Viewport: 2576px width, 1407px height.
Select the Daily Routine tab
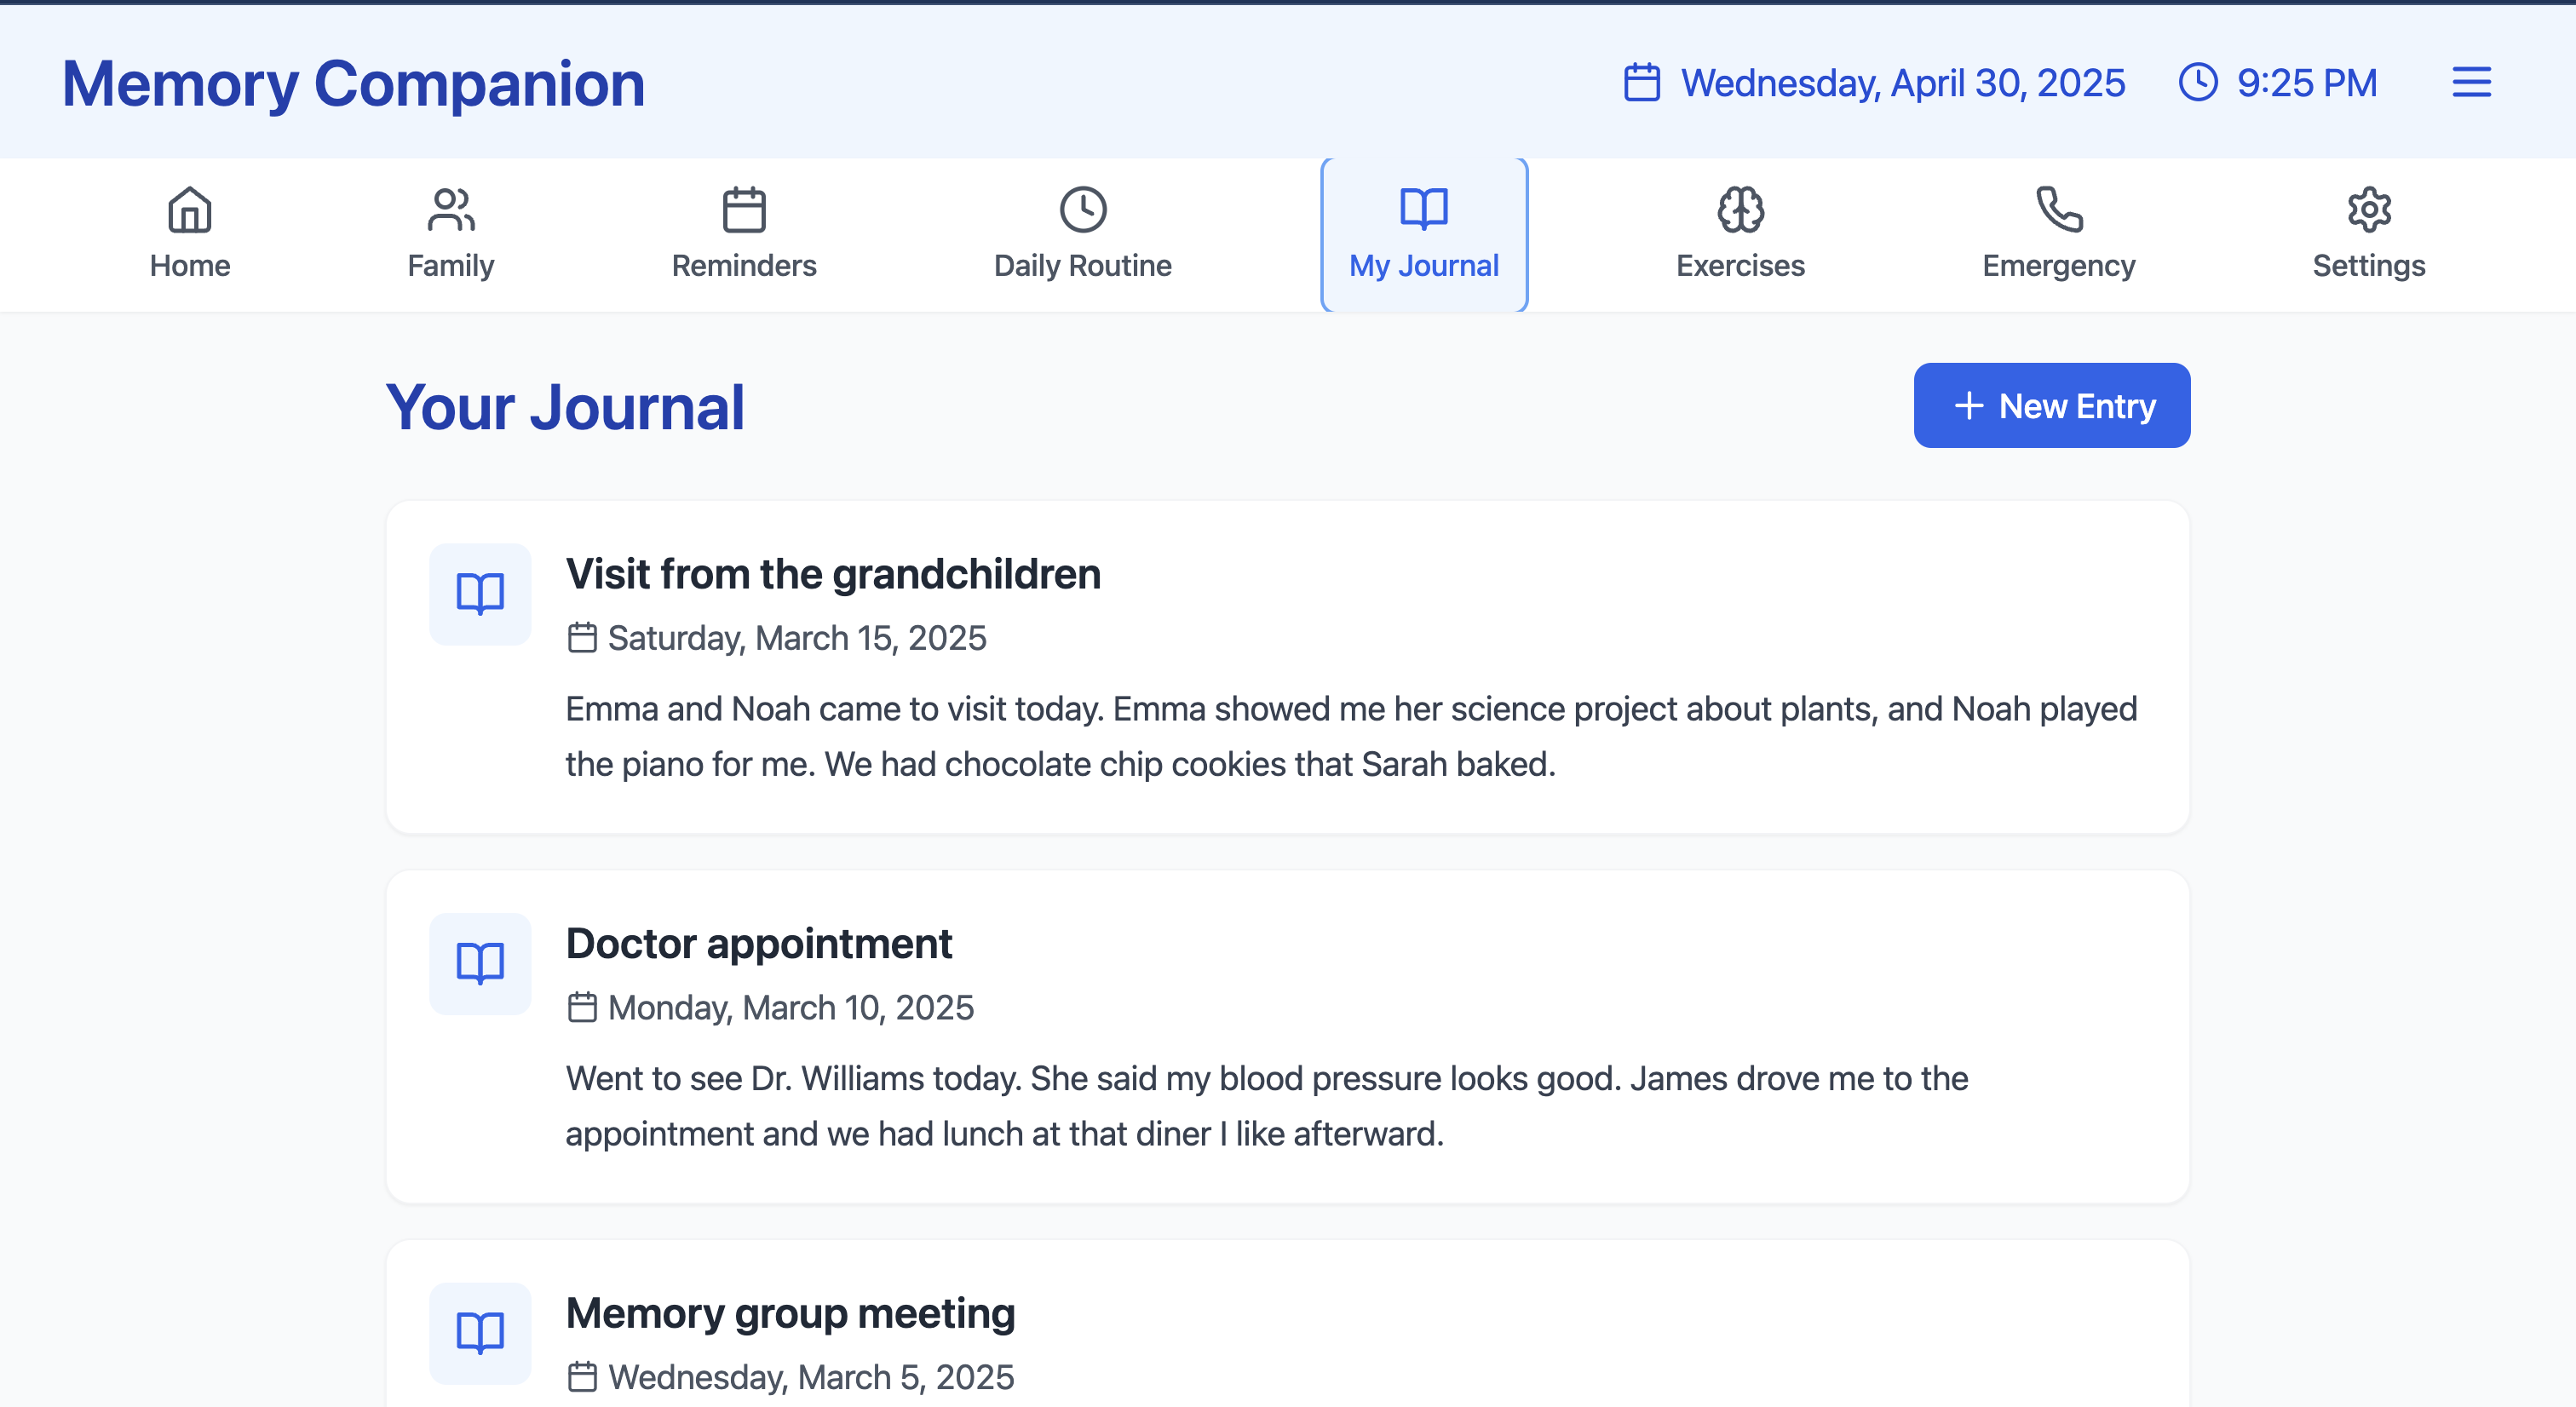click(x=1082, y=235)
